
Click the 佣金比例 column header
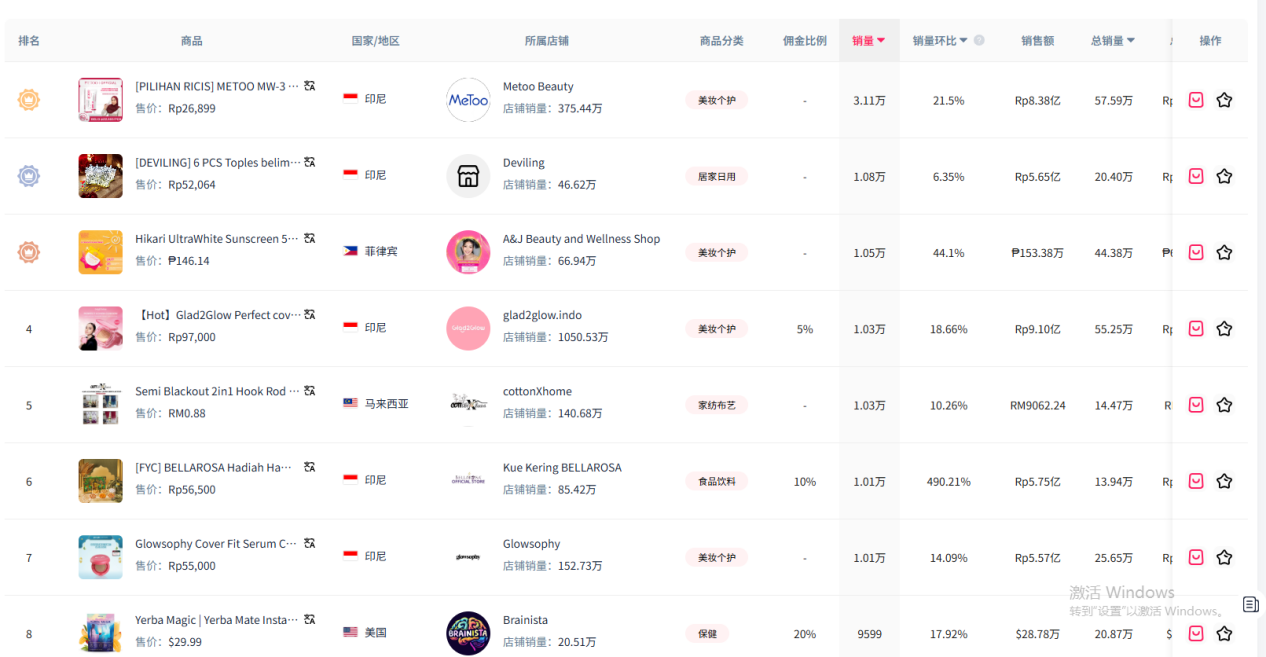(x=804, y=41)
